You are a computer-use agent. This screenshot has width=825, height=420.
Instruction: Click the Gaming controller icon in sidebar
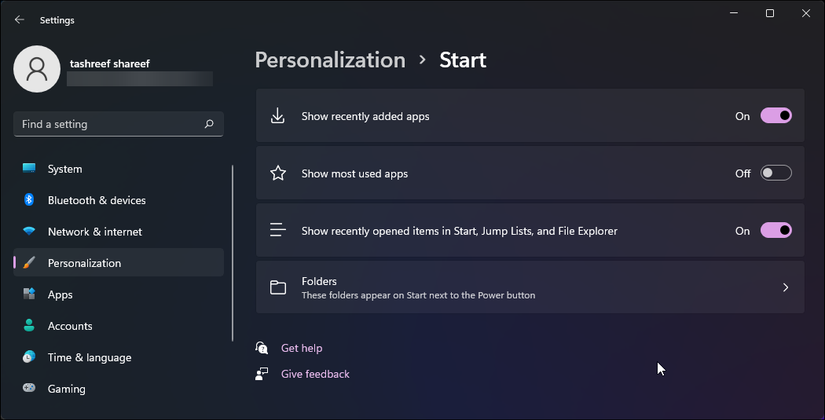[29, 389]
